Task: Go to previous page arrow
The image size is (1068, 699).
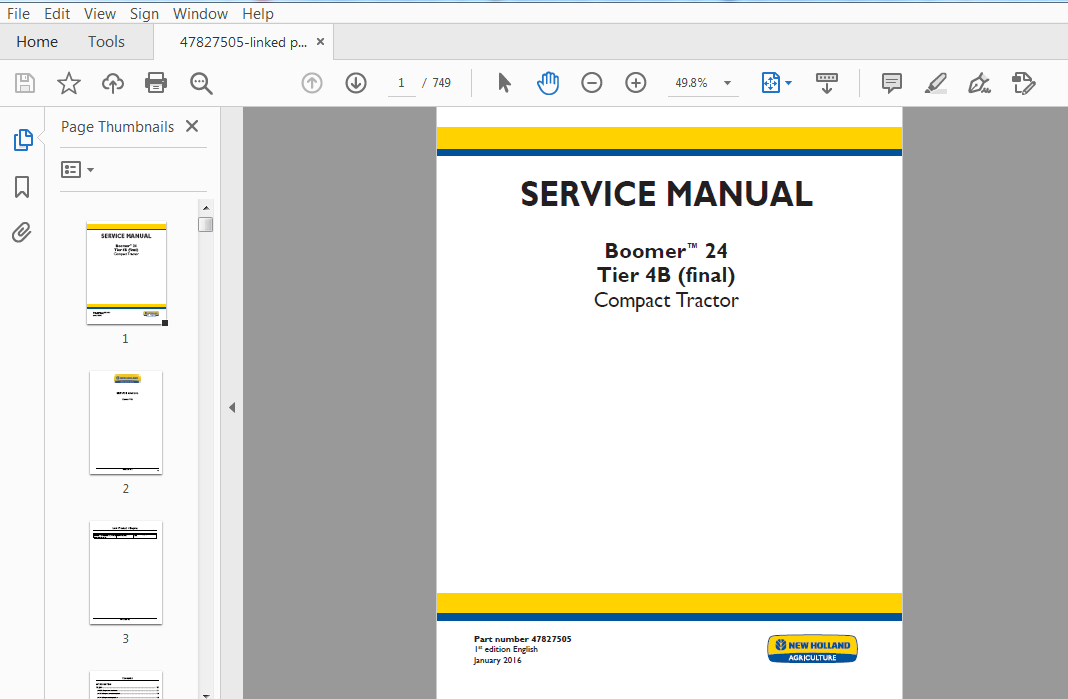Action: pyautogui.click(x=312, y=83)
